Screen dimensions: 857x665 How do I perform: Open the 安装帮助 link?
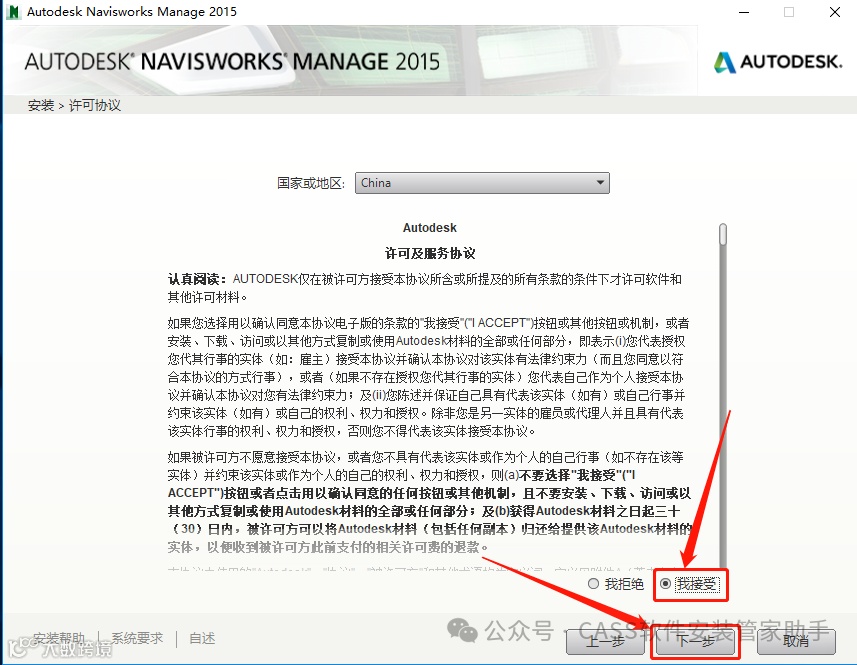click(58, 638)
